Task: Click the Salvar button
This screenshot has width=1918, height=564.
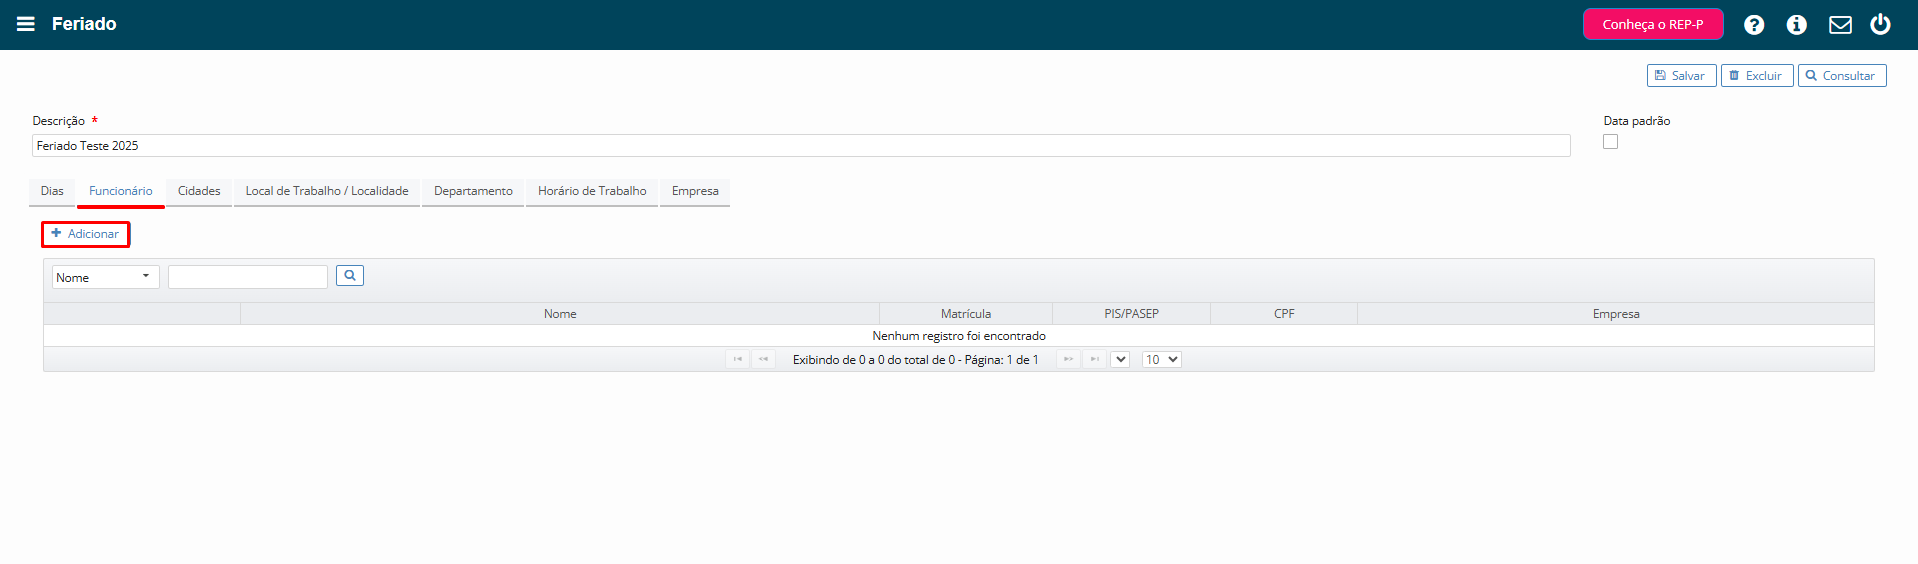Action: 1682,76
